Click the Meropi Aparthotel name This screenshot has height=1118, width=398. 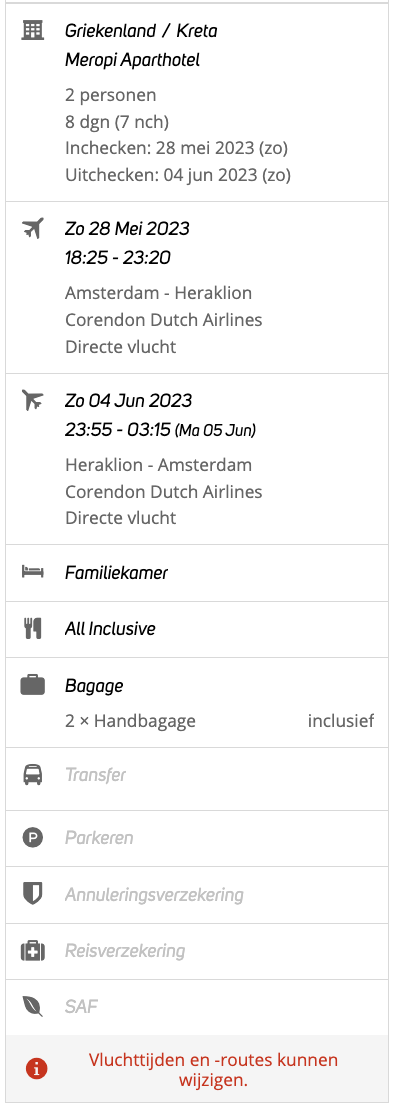pos(132,60)
